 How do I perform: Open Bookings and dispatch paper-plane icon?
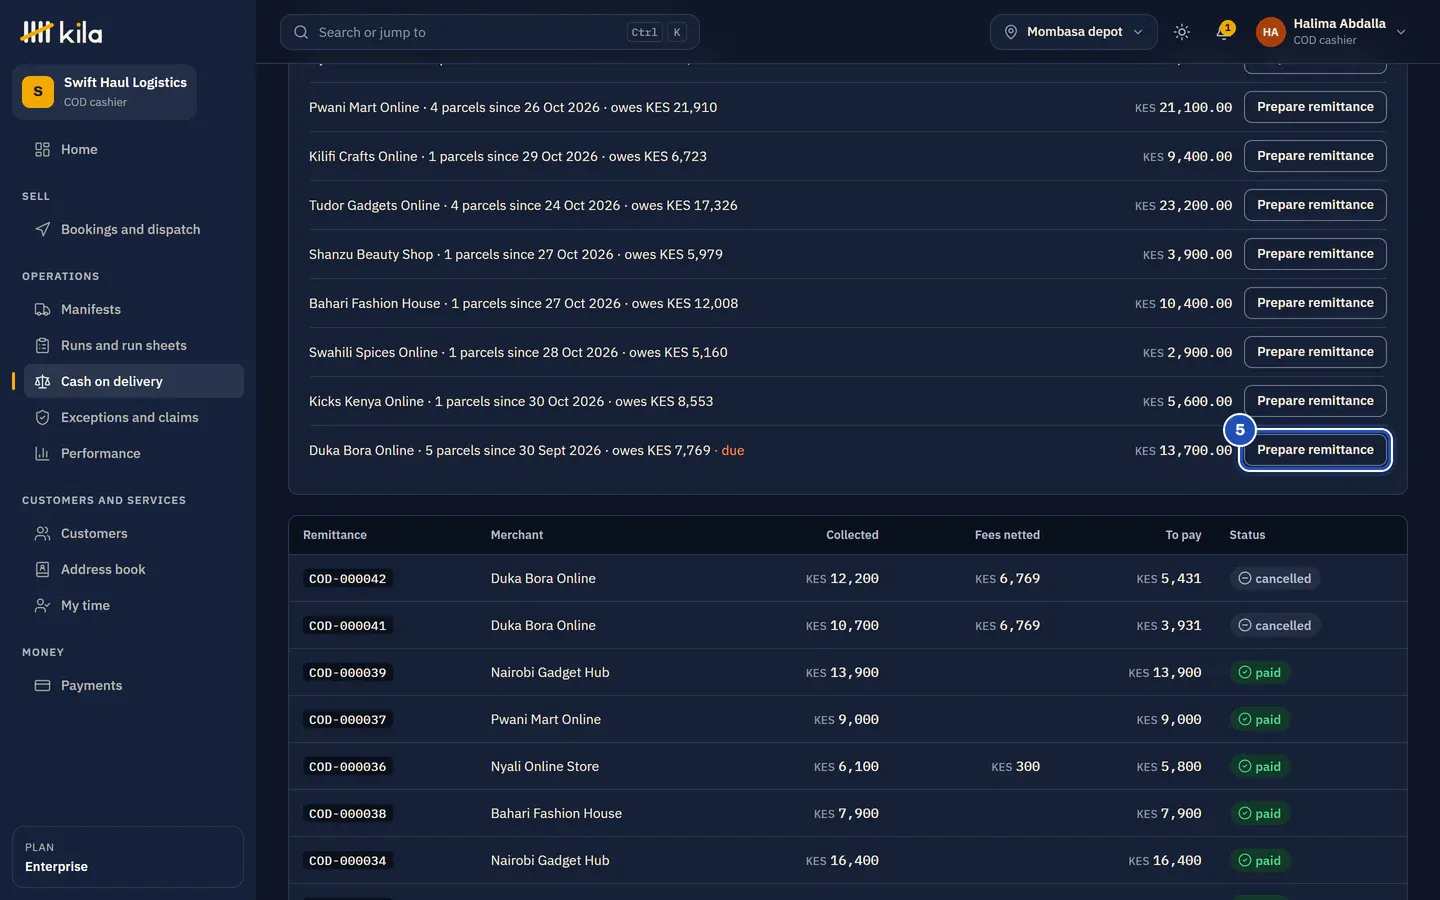42,230
